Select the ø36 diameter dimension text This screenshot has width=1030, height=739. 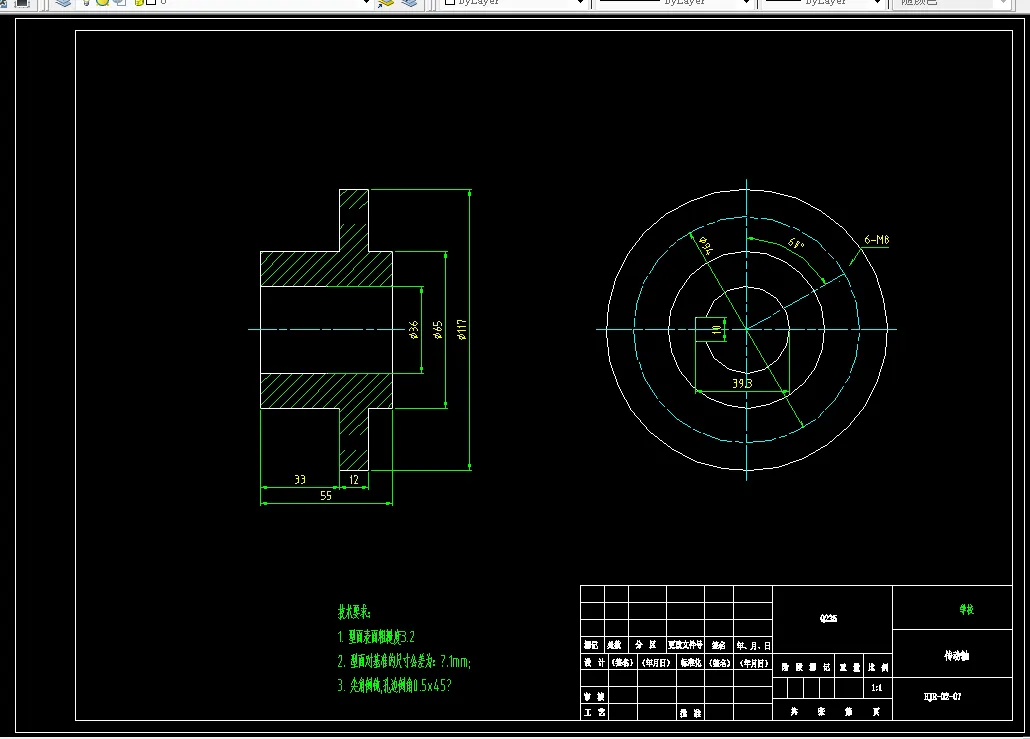(x=413, y=330)
